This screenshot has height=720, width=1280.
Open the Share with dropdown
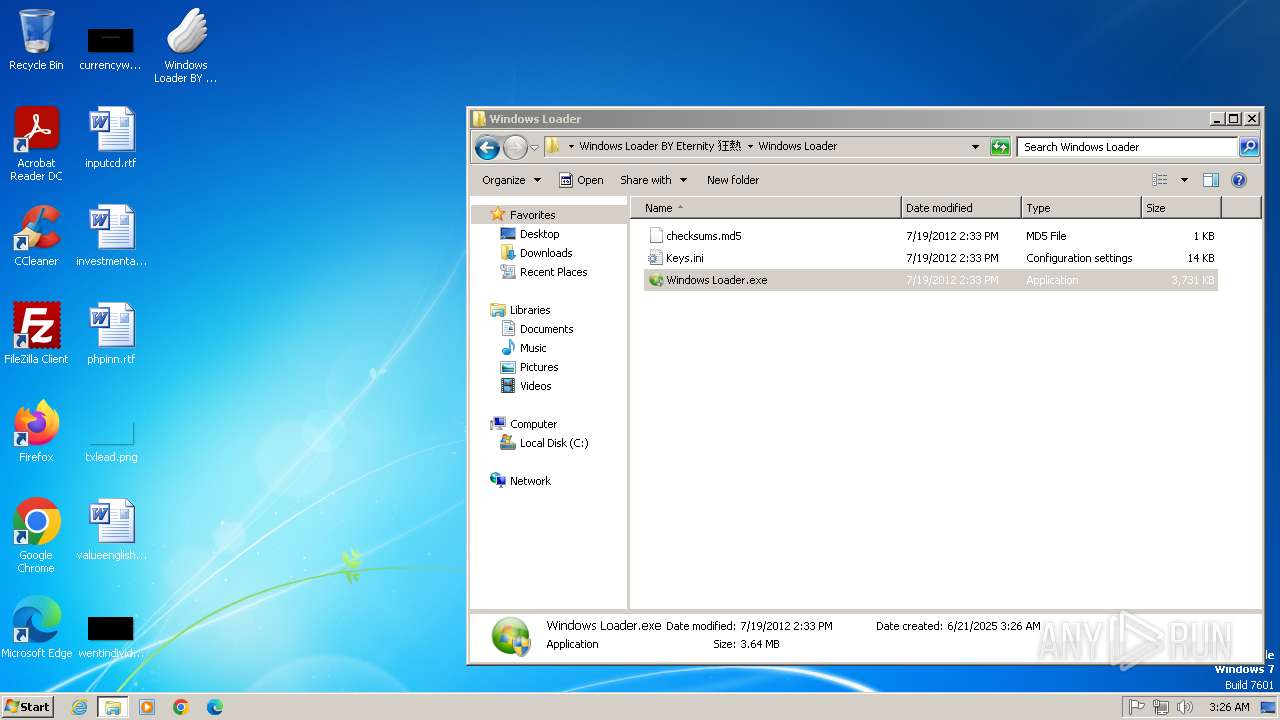653,180
